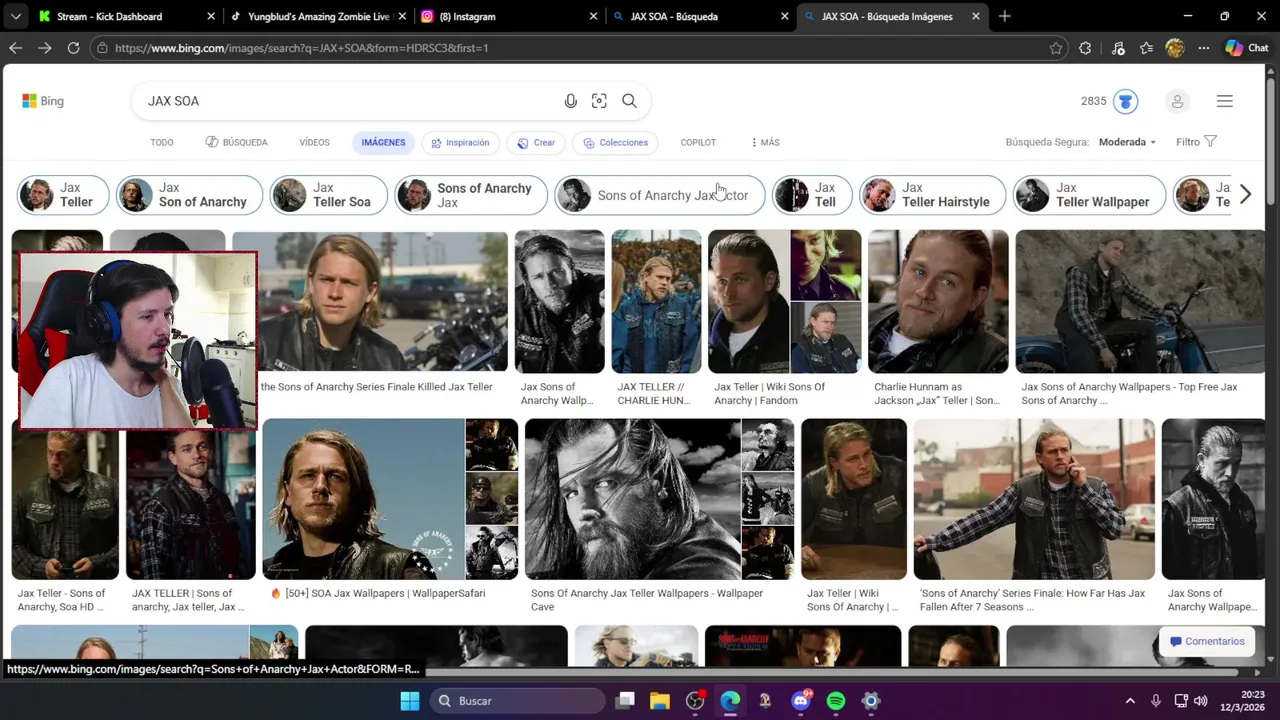Select the TODO search category
The image size is (1280, 720).
162,142
